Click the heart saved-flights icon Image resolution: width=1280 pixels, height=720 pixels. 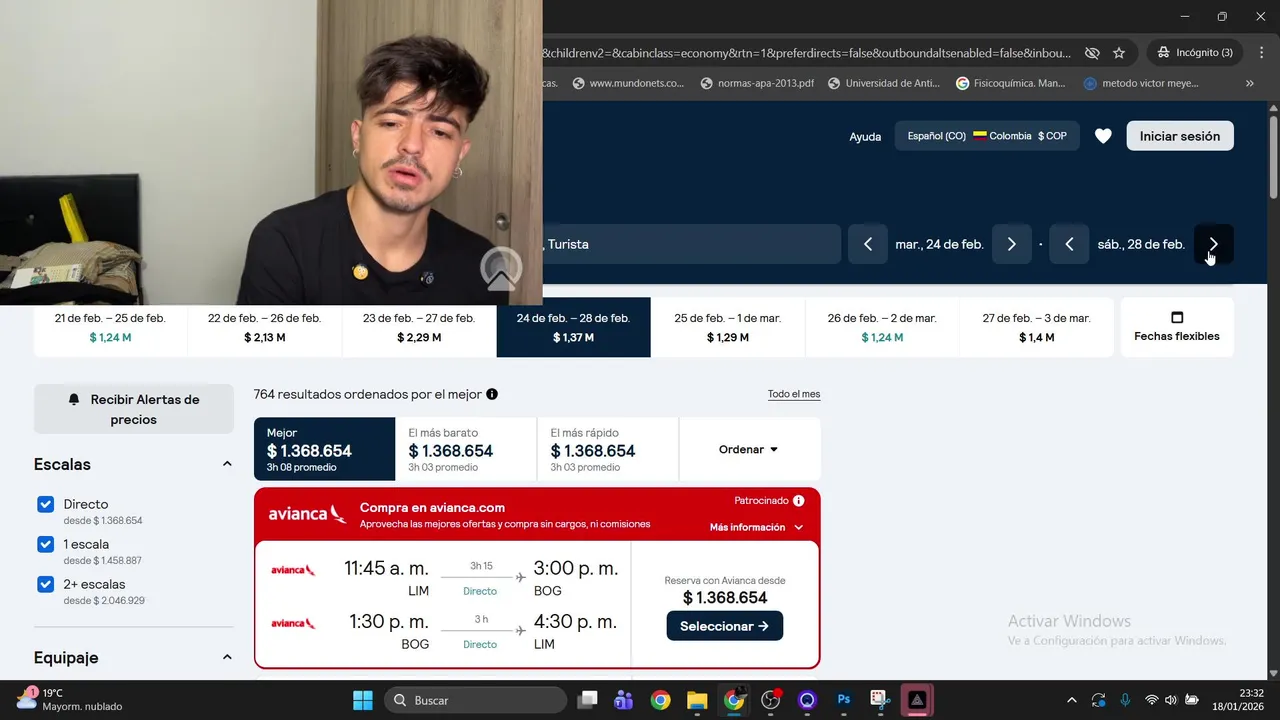1103,136
